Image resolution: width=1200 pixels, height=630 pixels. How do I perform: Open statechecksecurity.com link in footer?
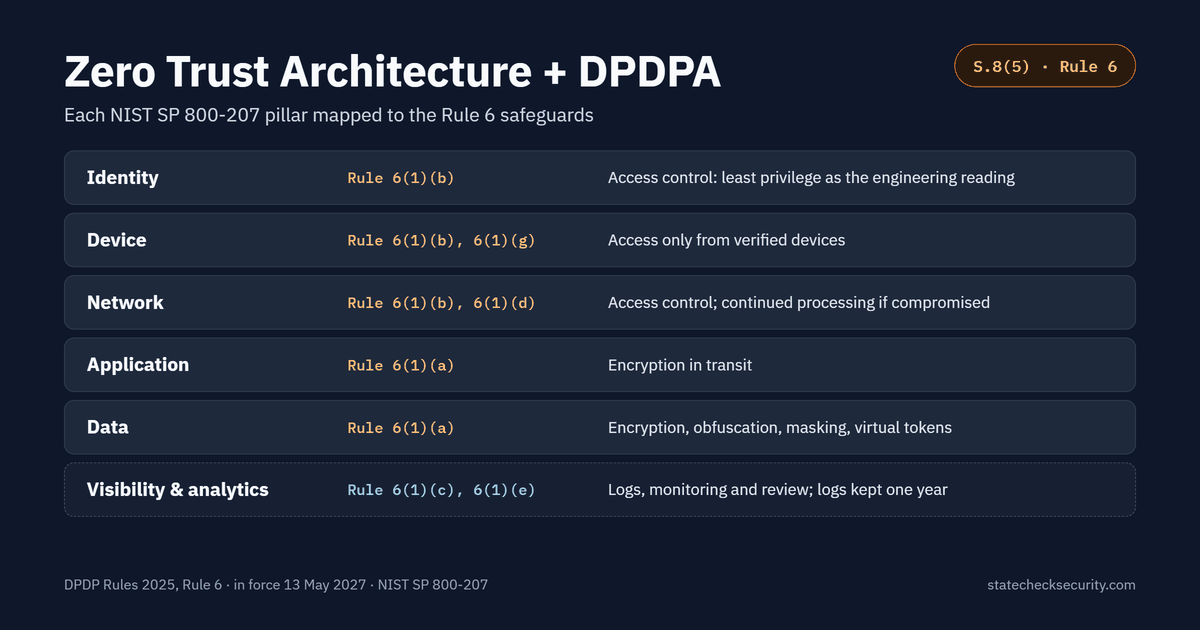tap(1061, 584)
